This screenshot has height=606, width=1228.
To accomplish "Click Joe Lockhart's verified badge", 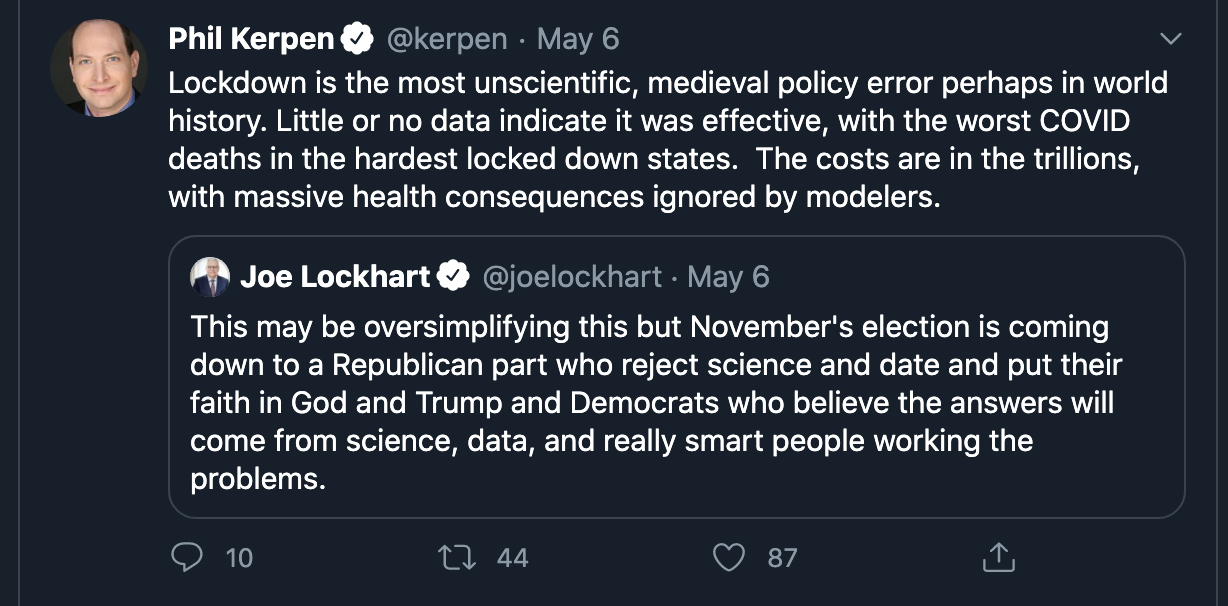I will [x=454, y=276].
